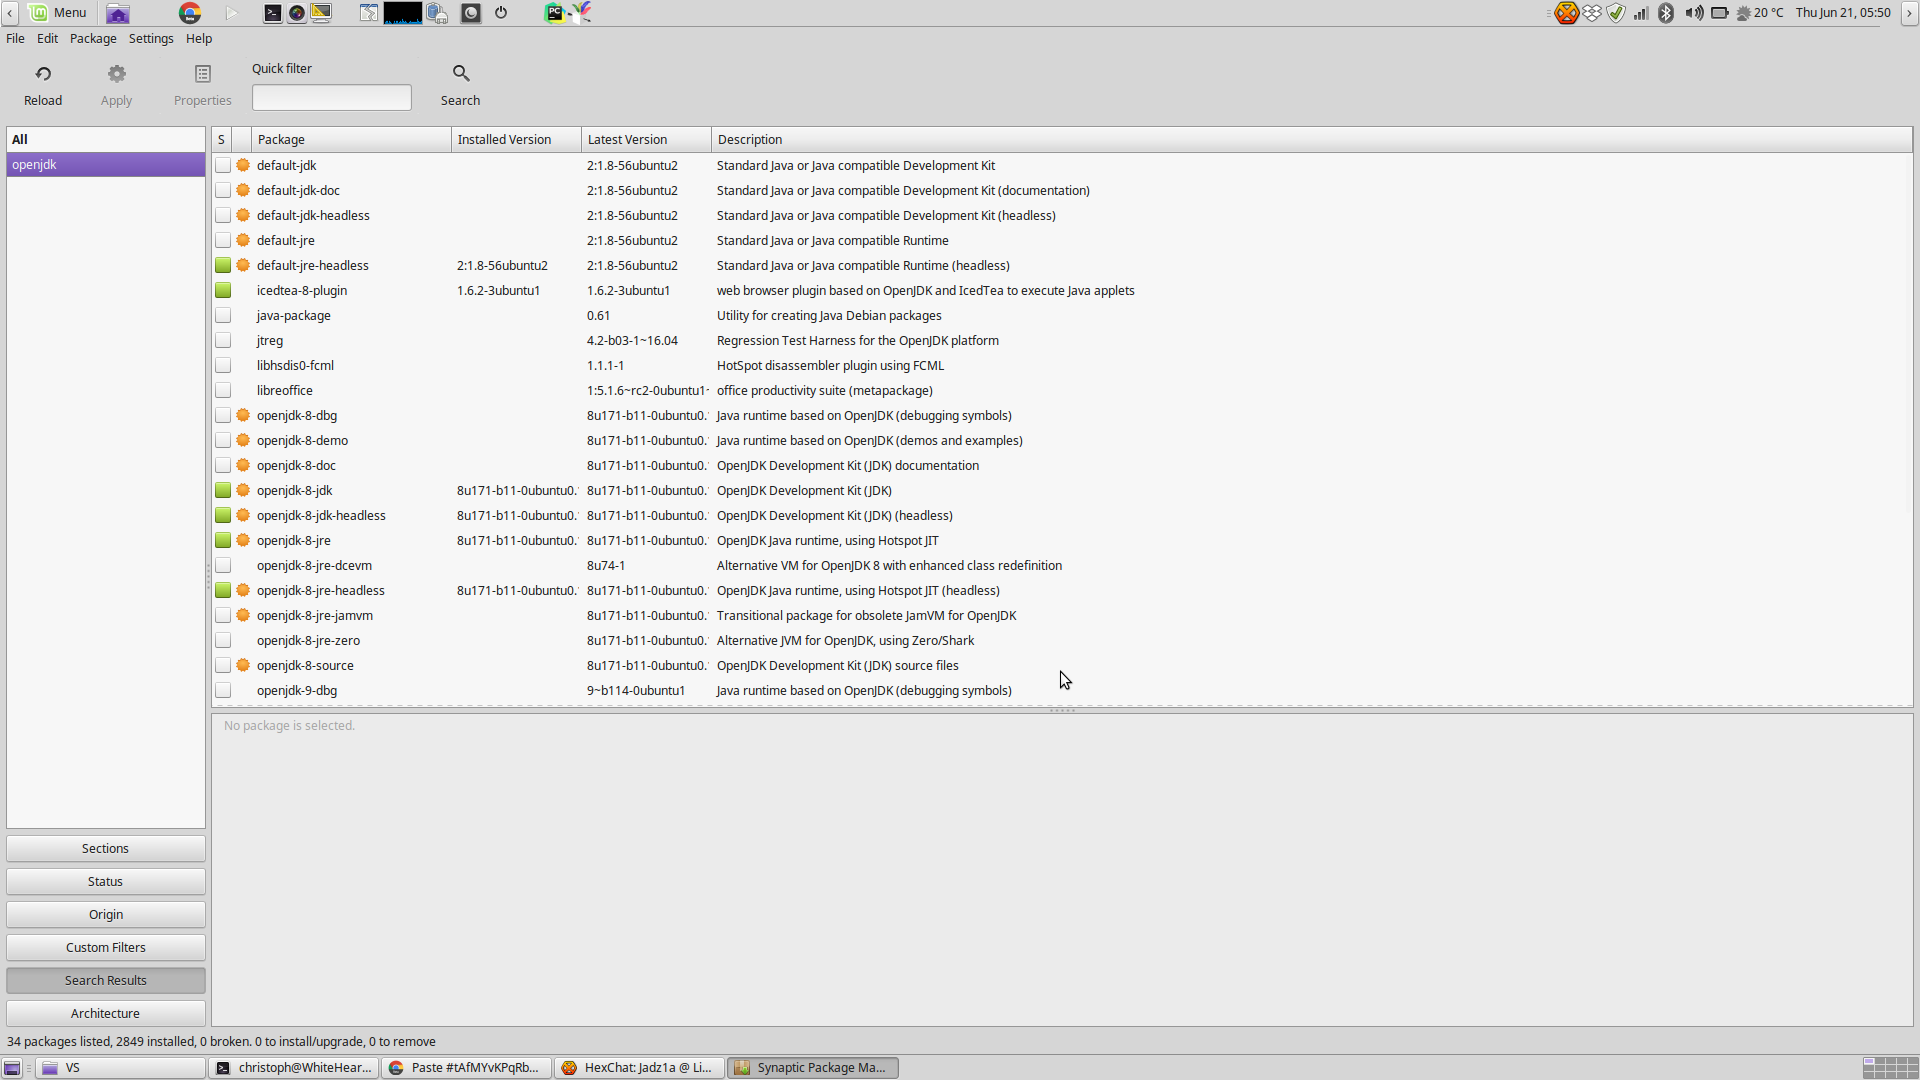
Task: Click the Bluetooth tray icon
Action: 1666,13
